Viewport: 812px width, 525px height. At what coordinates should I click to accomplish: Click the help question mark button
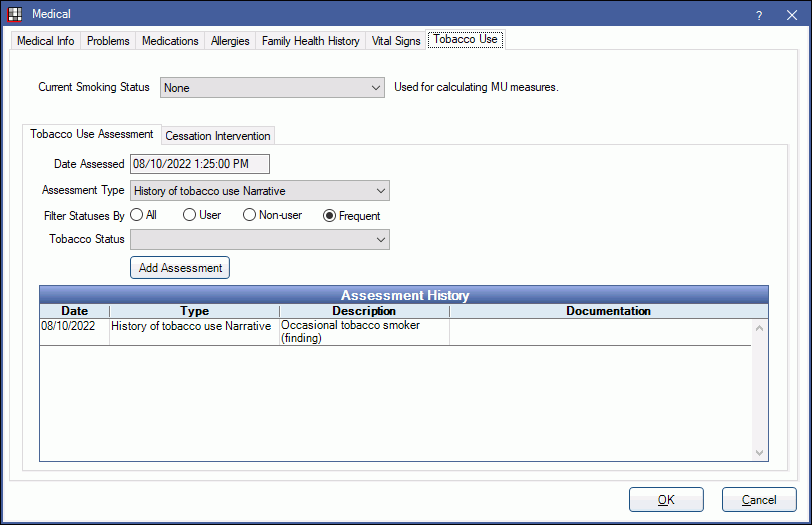(x=760, y=14)
